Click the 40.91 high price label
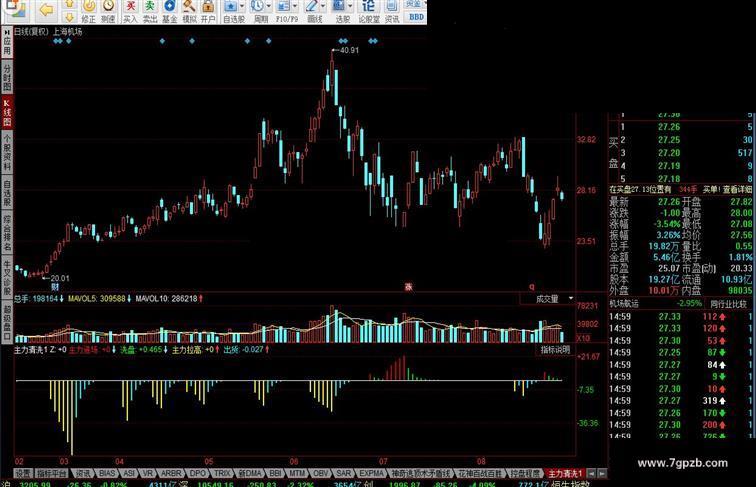756x487 pixels. click(349, 50)
